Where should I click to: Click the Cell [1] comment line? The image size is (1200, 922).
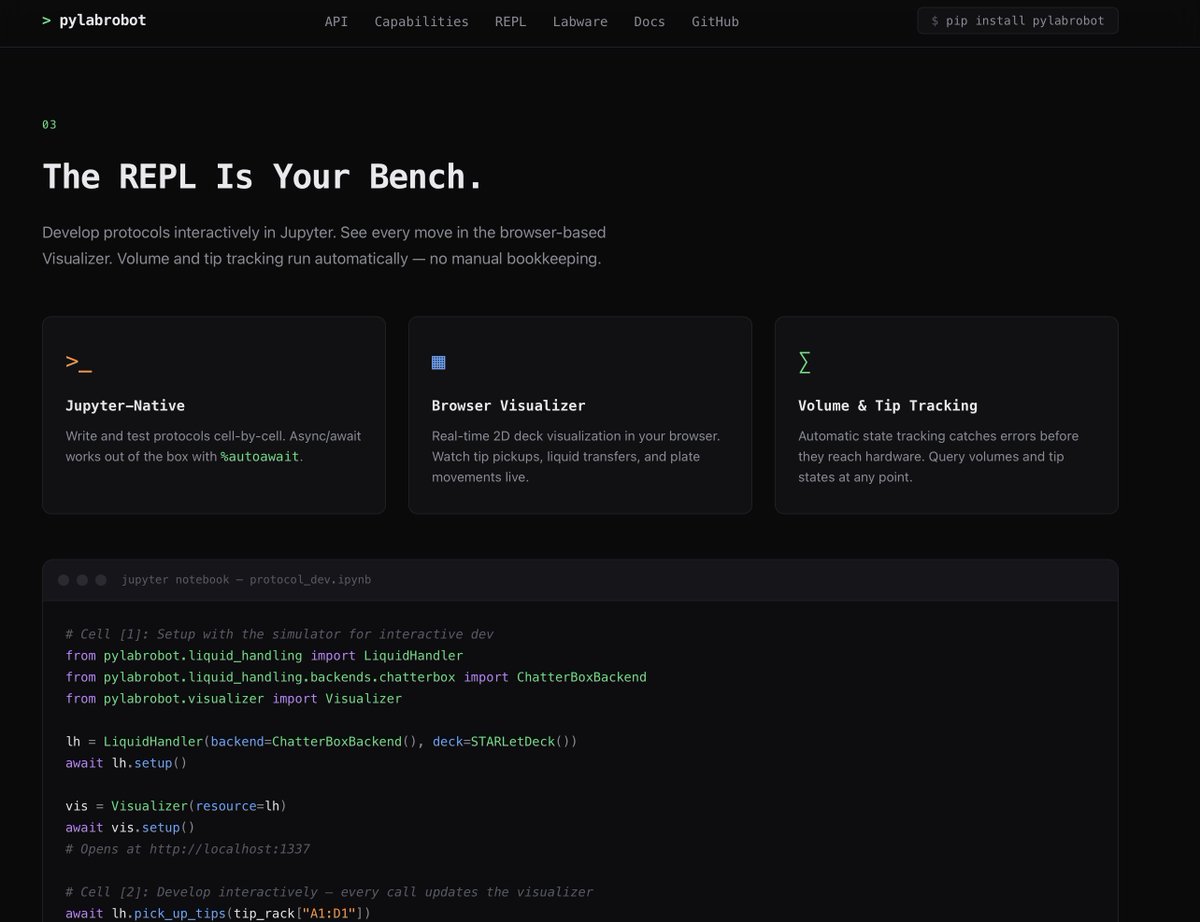(279, 634)
